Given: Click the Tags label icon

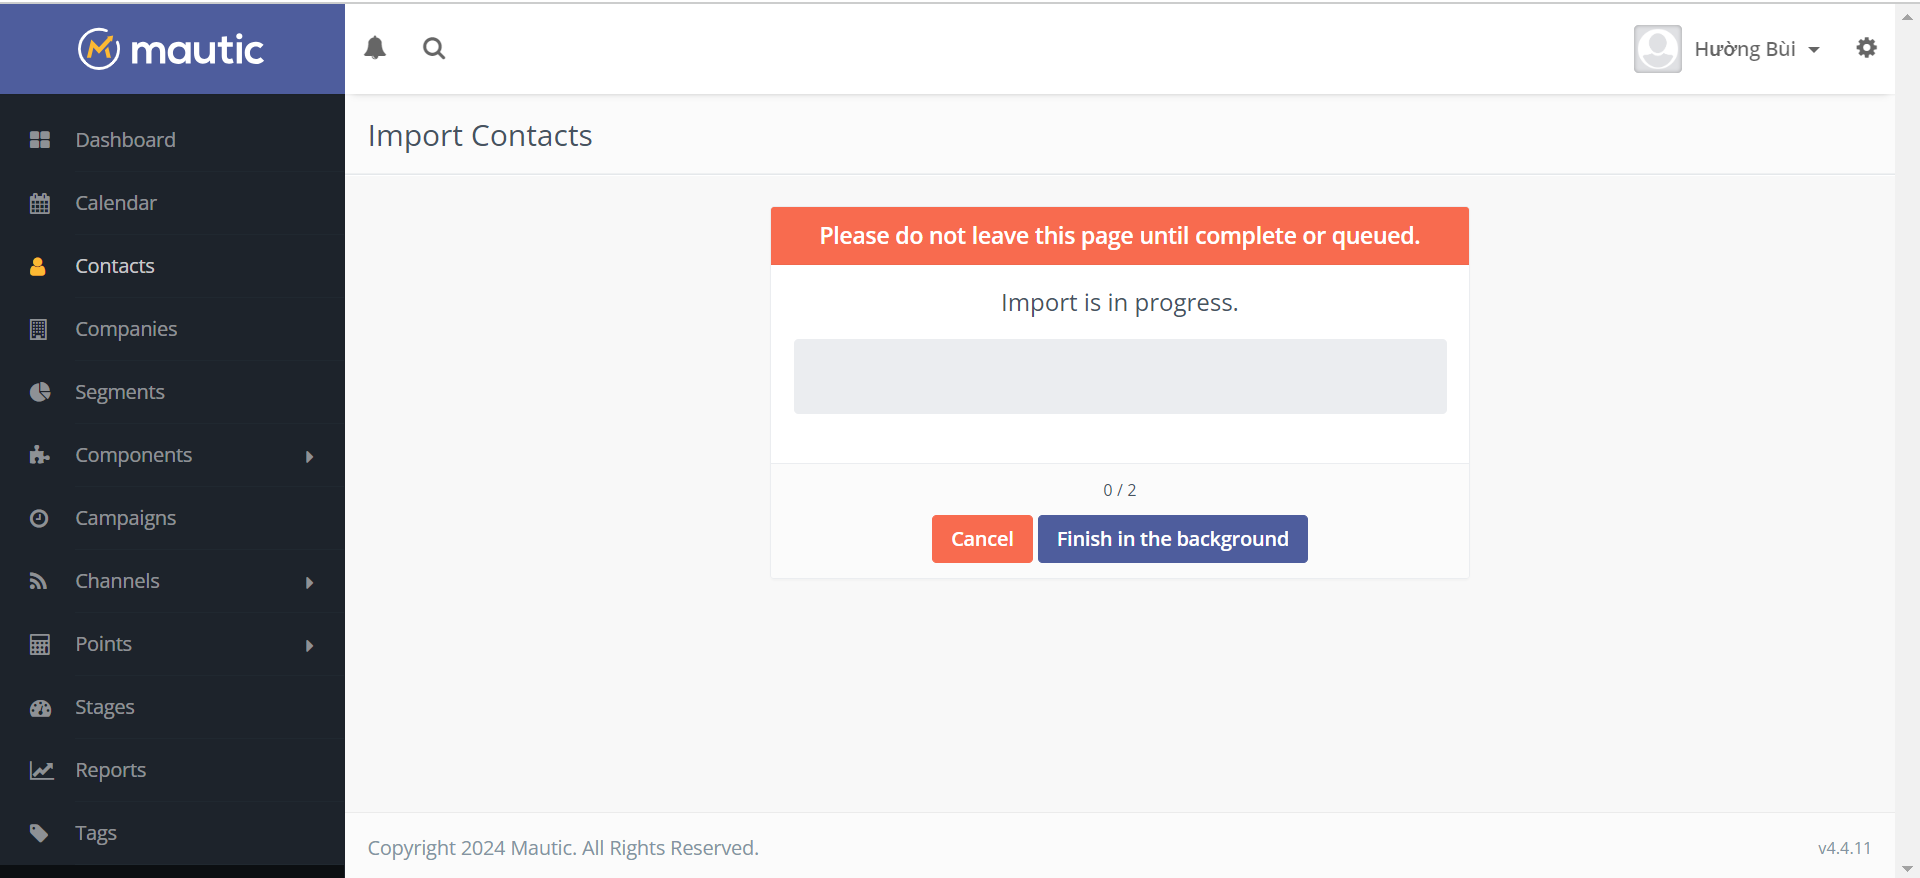Looking at the screenshot, I should (x=40, y=833).
